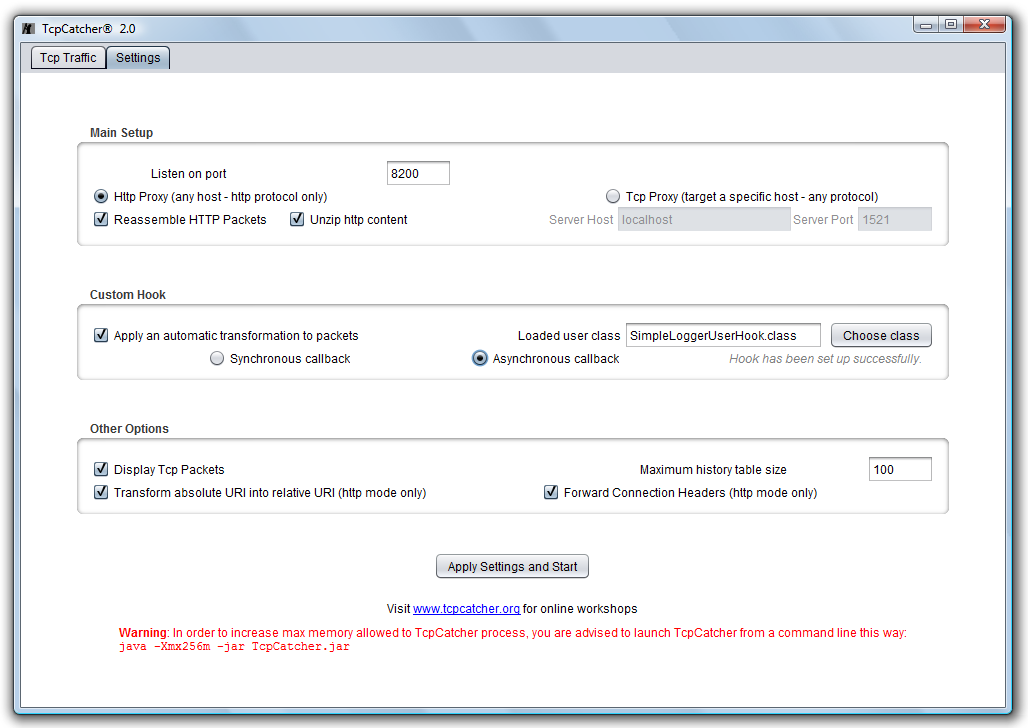This screenshot has height=728, width=1028.
Task: Click the 'Hook has been set up successfully.' text
Action: pos(825,359)
